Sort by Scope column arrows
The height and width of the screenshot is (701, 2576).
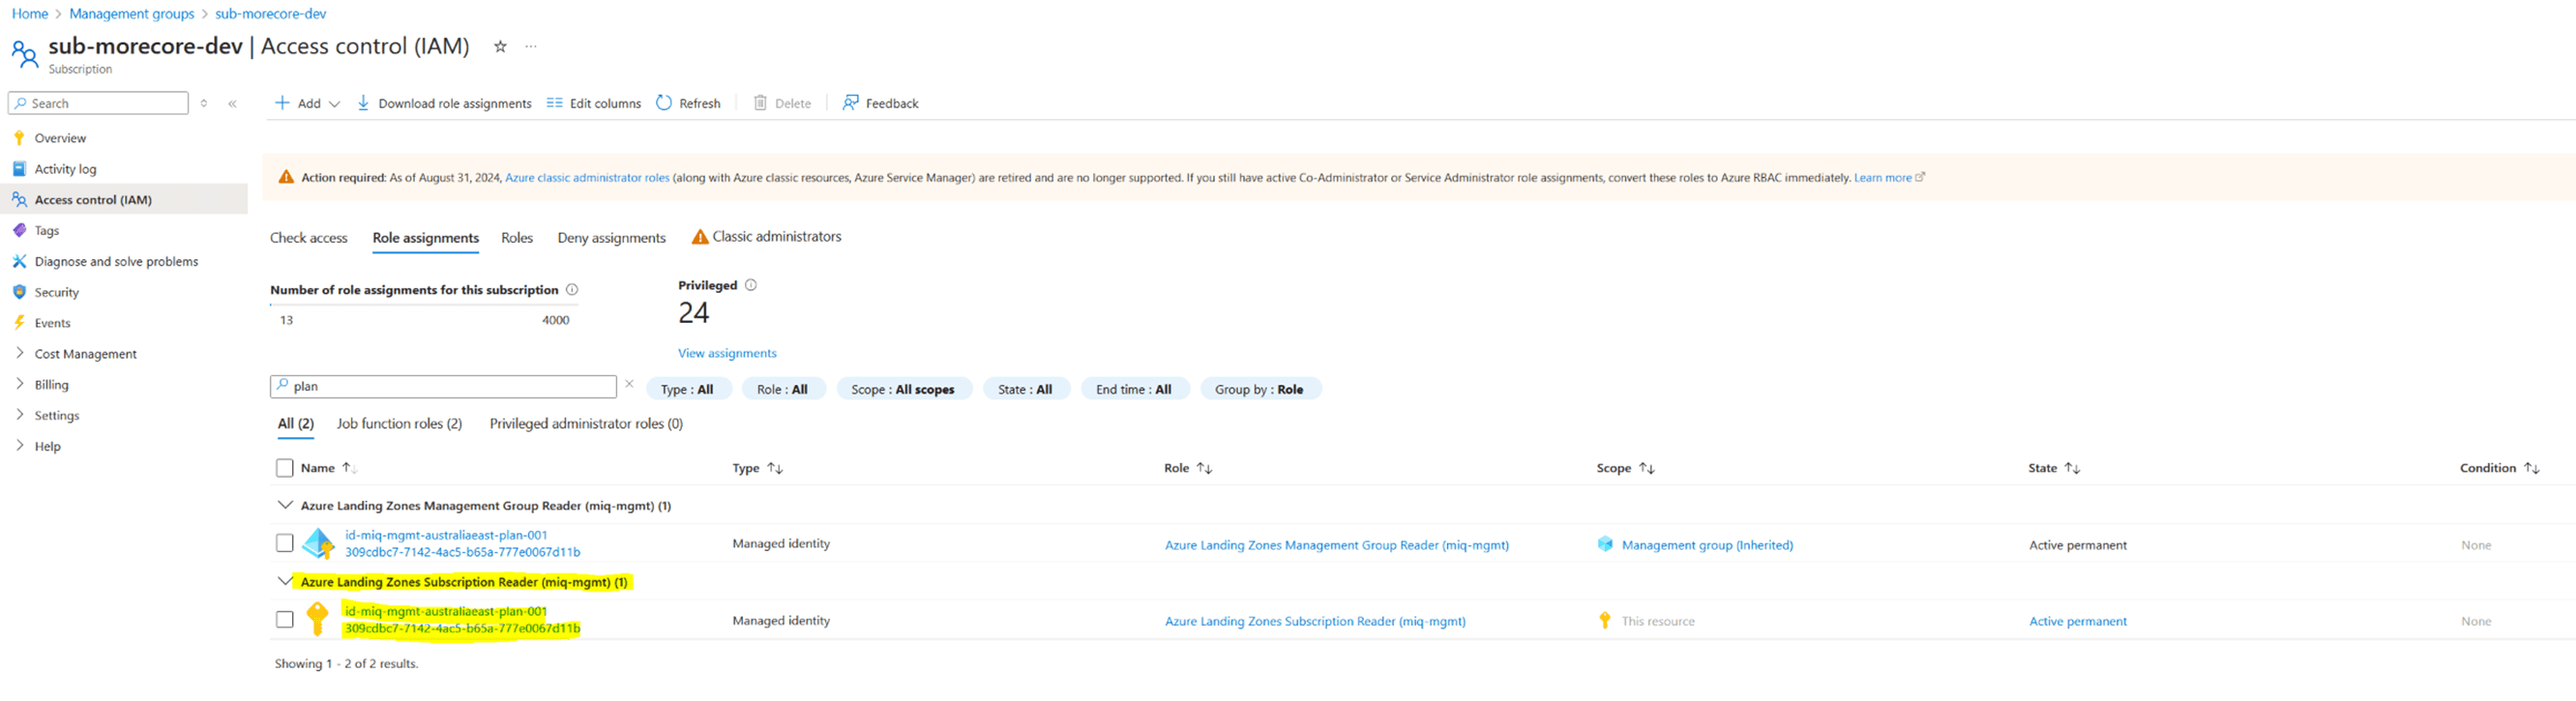pos(1646,468)
